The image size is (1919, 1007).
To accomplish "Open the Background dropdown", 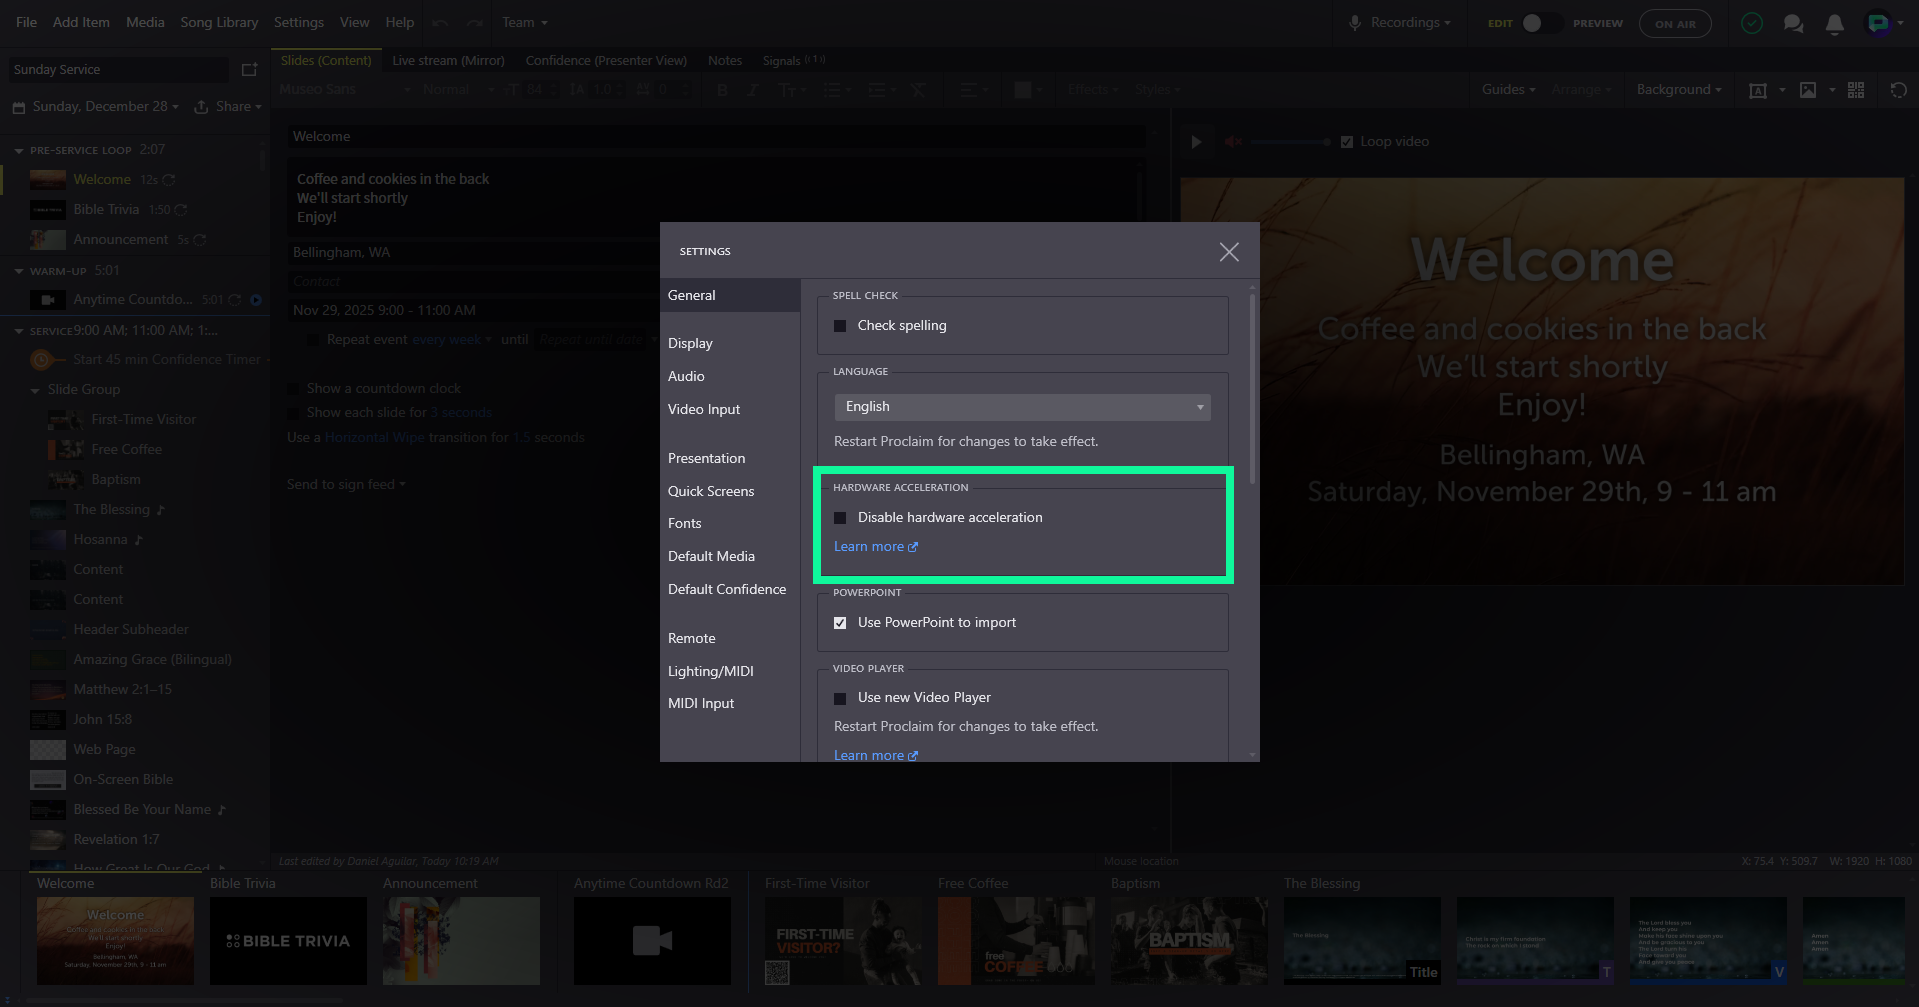I will (x=1679, y=90).
